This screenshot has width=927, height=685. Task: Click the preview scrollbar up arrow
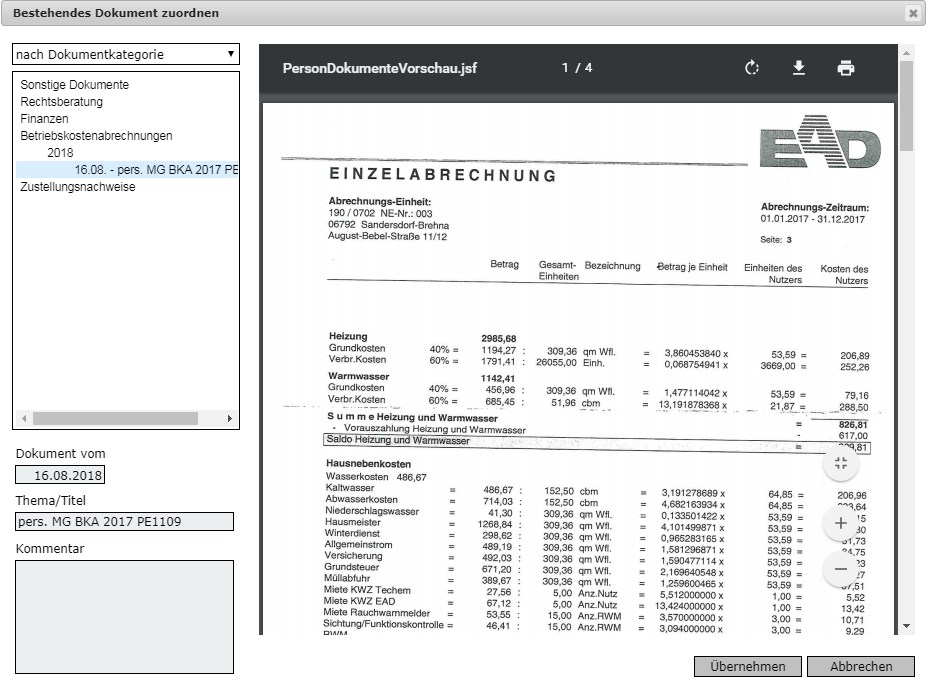pyautogui.click(x=906, y=53)
